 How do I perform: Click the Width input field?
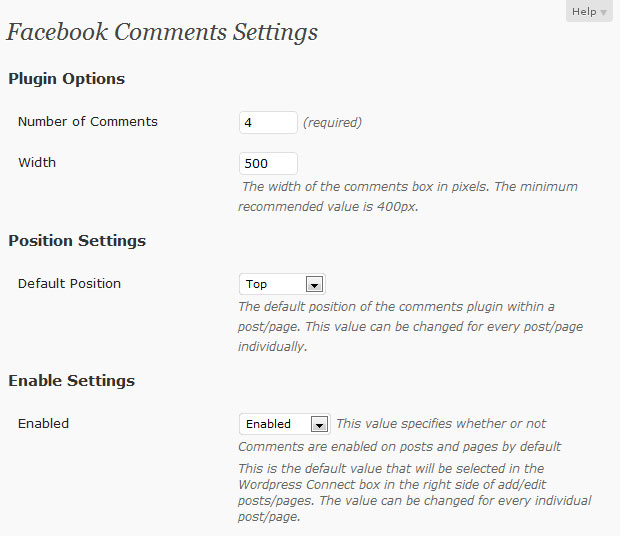click(x=268, y=163)
